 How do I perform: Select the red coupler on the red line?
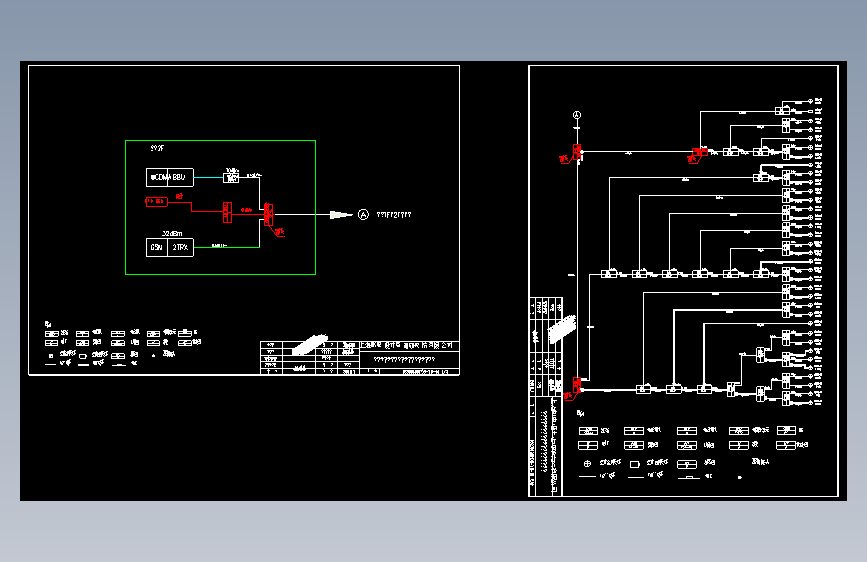coord(227,212)
